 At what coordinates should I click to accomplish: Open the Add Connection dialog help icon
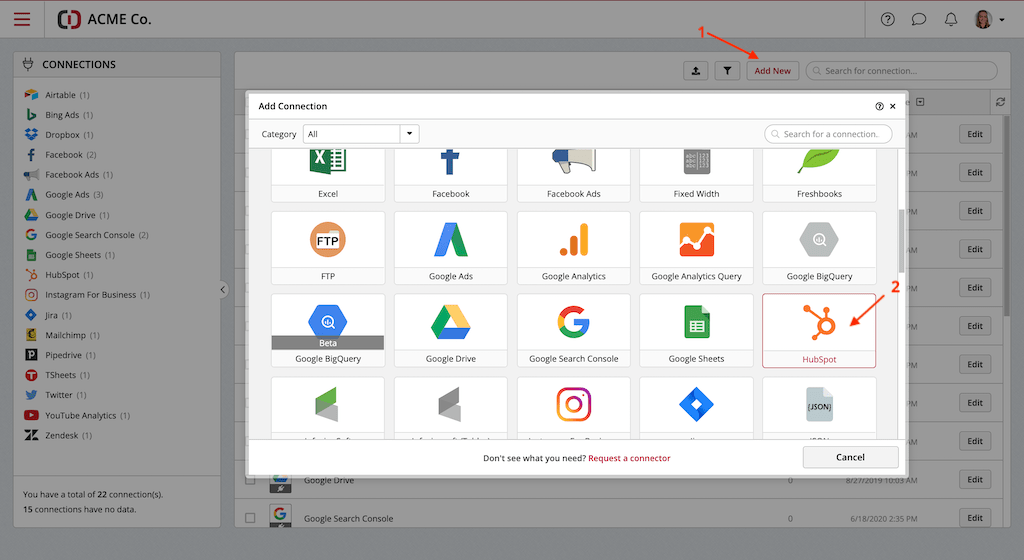(x=879, y=106)
